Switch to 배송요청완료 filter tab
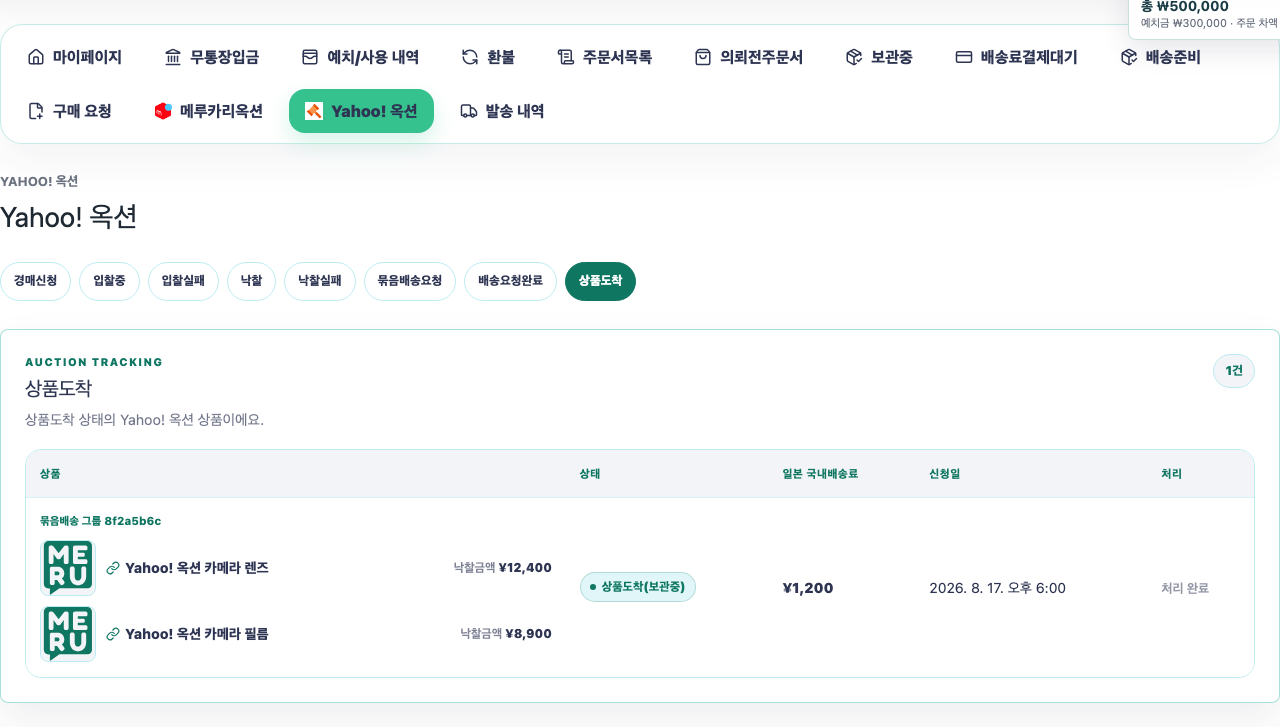The width and height of the screenshot is (1280, 727). click(x=510, y=281)
